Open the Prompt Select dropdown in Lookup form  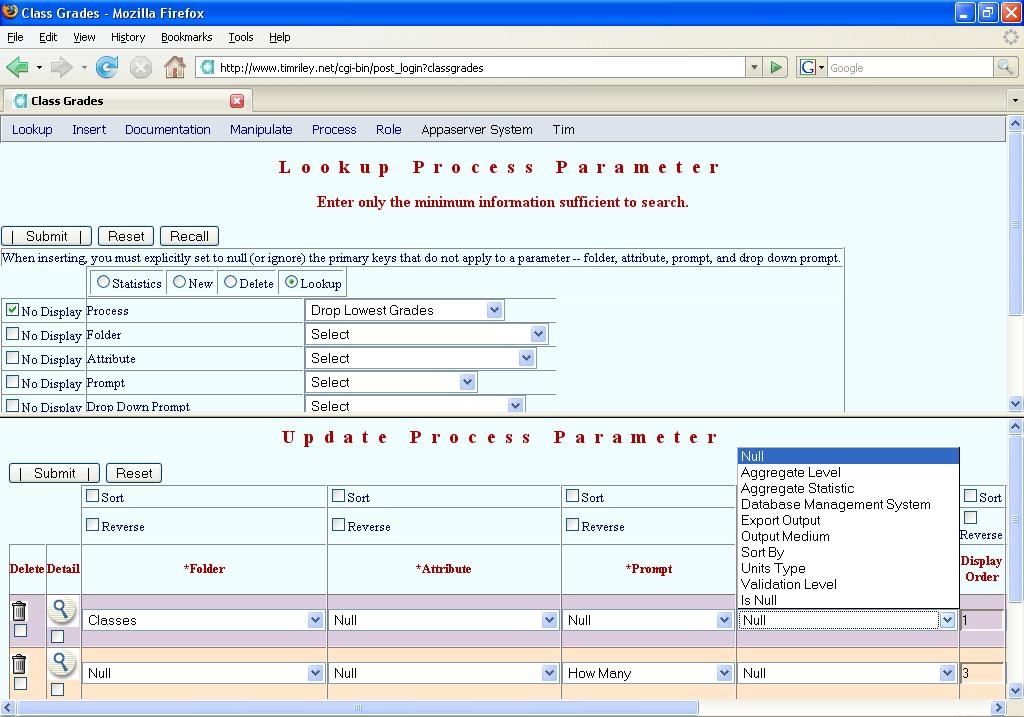(x=391, y=382)
